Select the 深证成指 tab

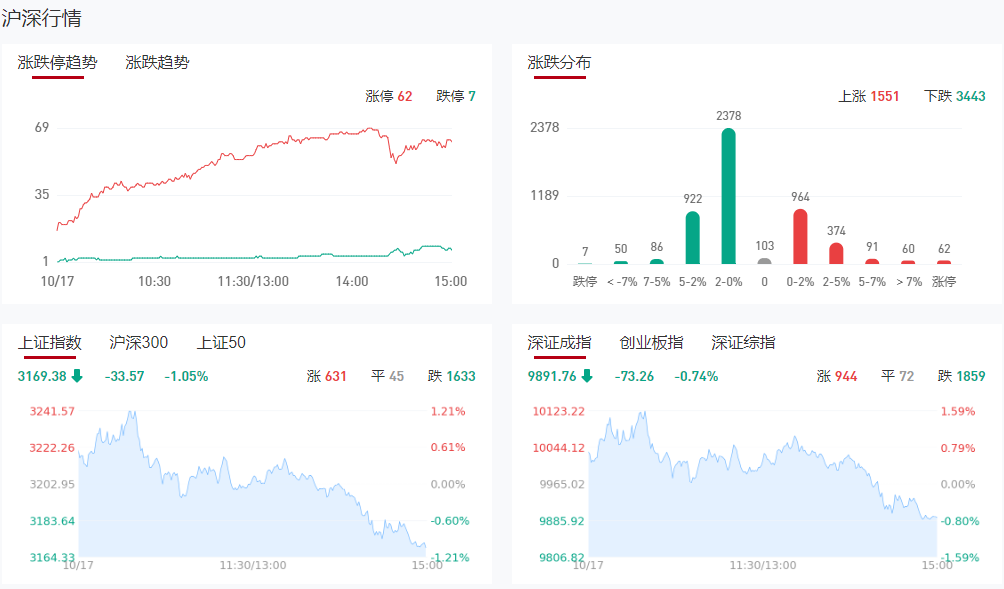pos(559,342)
